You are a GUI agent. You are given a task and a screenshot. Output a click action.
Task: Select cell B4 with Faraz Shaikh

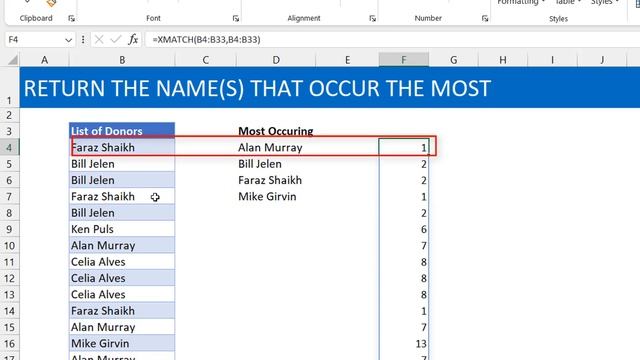tap(122, 147)
